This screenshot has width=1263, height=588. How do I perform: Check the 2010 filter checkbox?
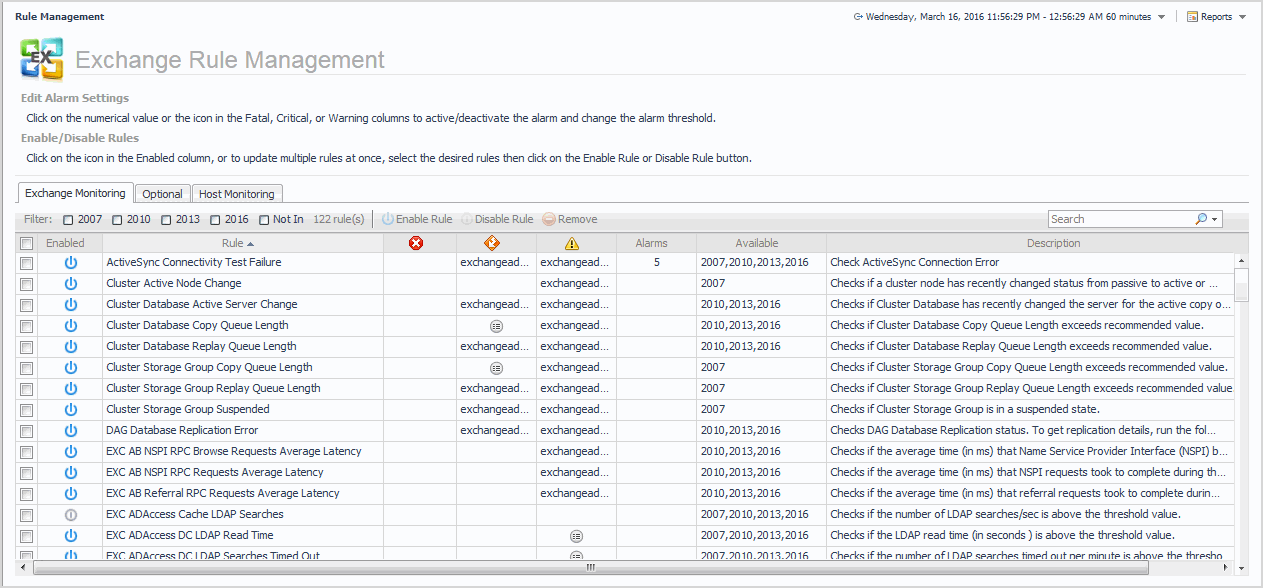click(x=117, y=220)
